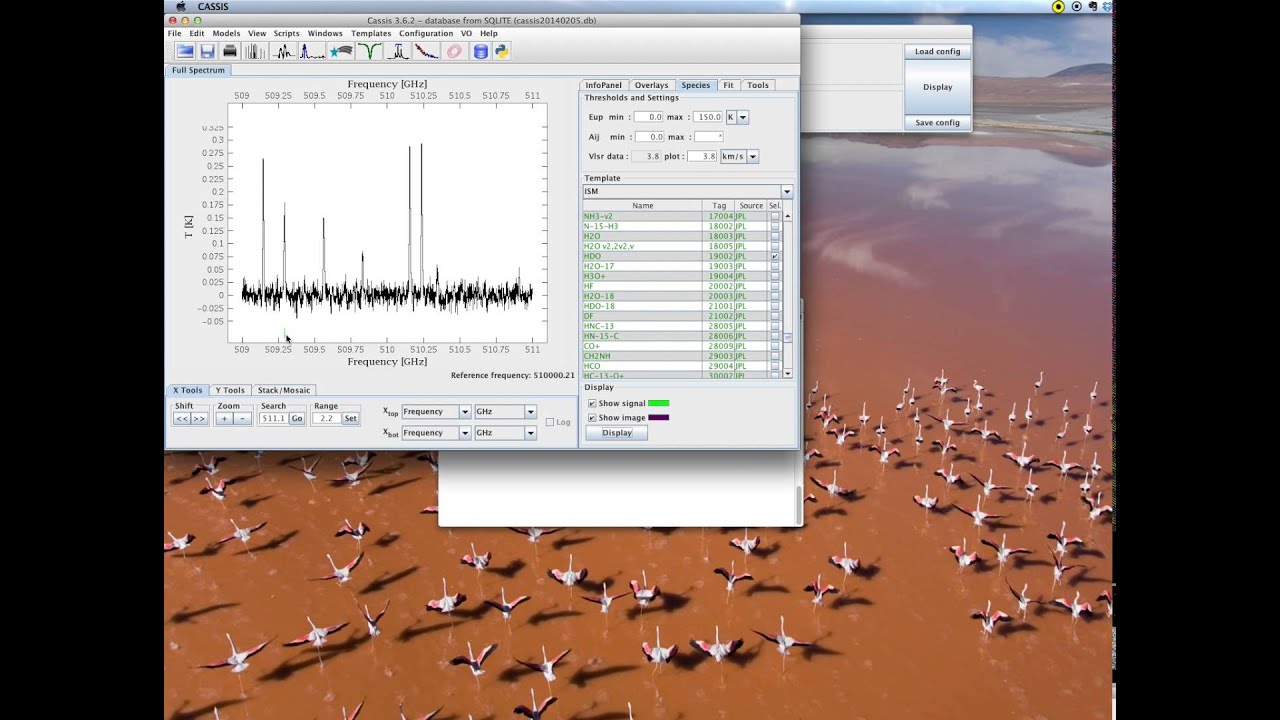Zoom in with the + button
The height and width of the screenshot is (720, 1280).
[x=224, y=419]
